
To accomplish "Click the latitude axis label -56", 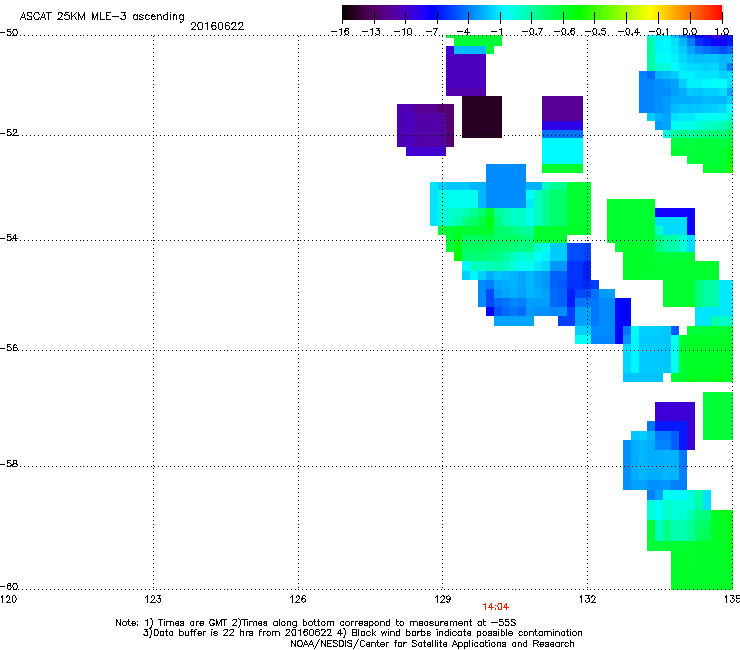I will [9, 347].
